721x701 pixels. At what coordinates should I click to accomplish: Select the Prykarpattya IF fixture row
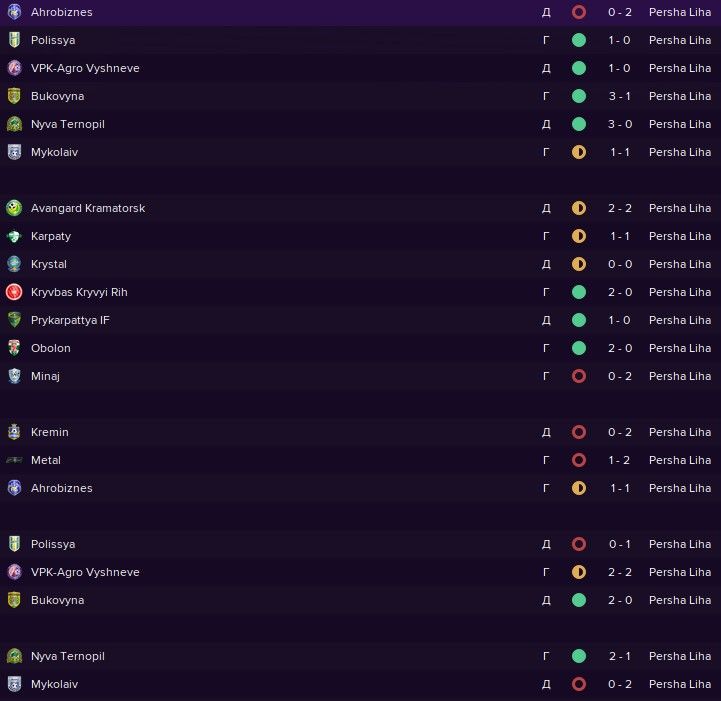[x=300, y=320]
